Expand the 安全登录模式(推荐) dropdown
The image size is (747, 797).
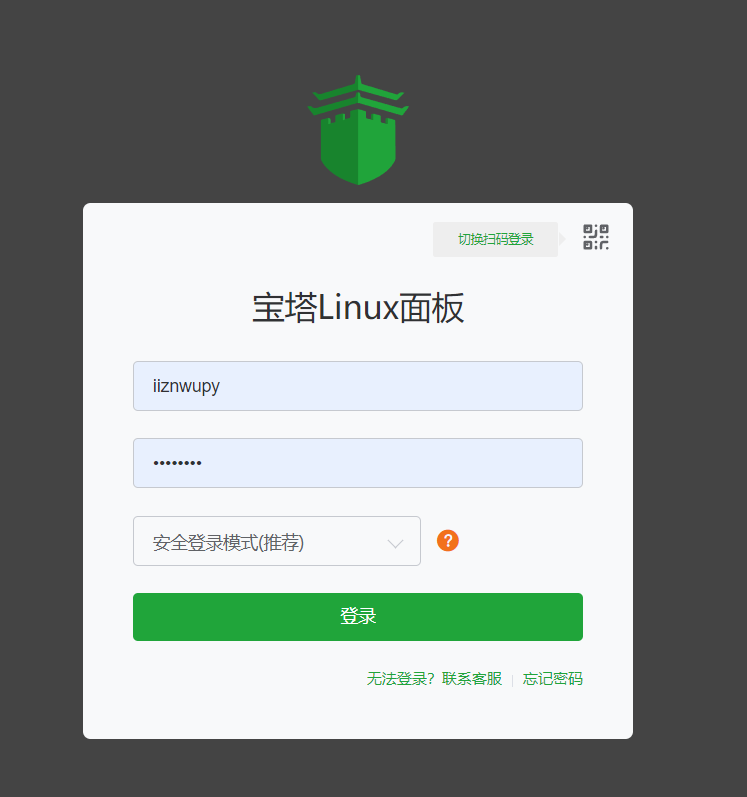[x=277, y=541]
